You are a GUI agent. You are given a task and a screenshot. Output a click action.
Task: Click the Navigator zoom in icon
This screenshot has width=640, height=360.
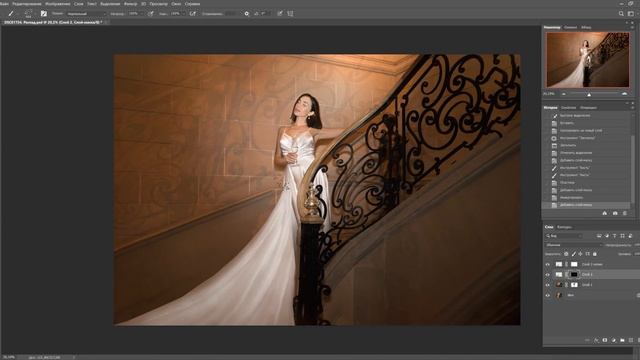[624, 94]
